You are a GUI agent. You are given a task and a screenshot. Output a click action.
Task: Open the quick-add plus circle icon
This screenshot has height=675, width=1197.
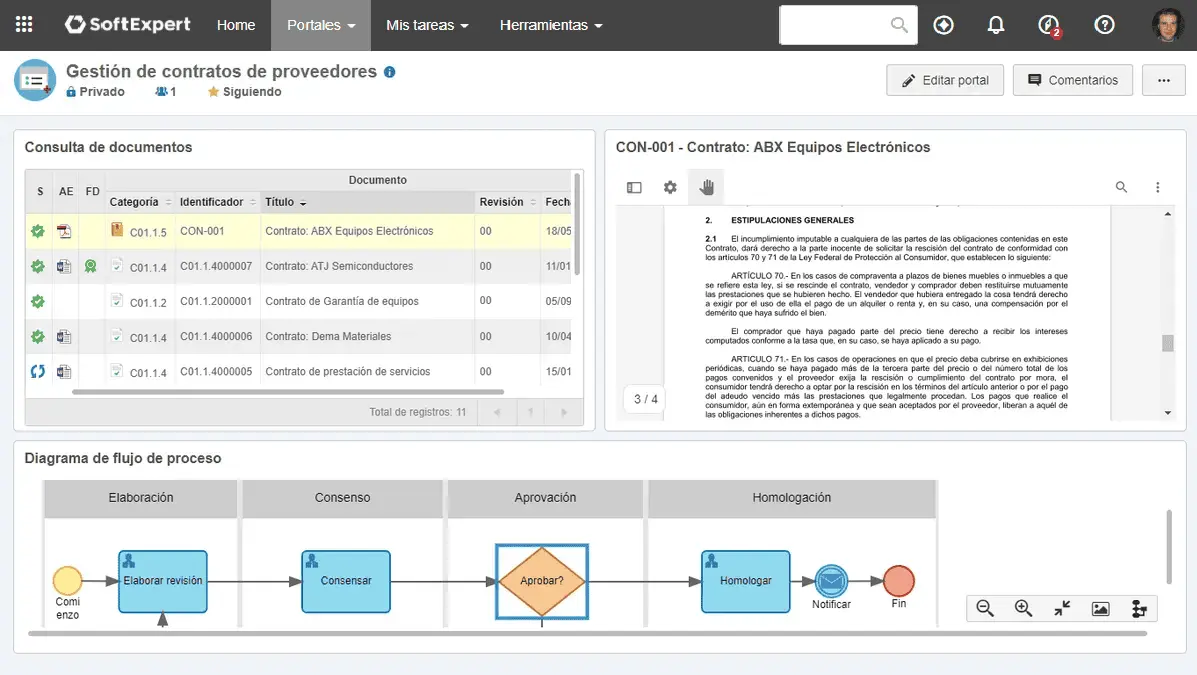point(944,24)
